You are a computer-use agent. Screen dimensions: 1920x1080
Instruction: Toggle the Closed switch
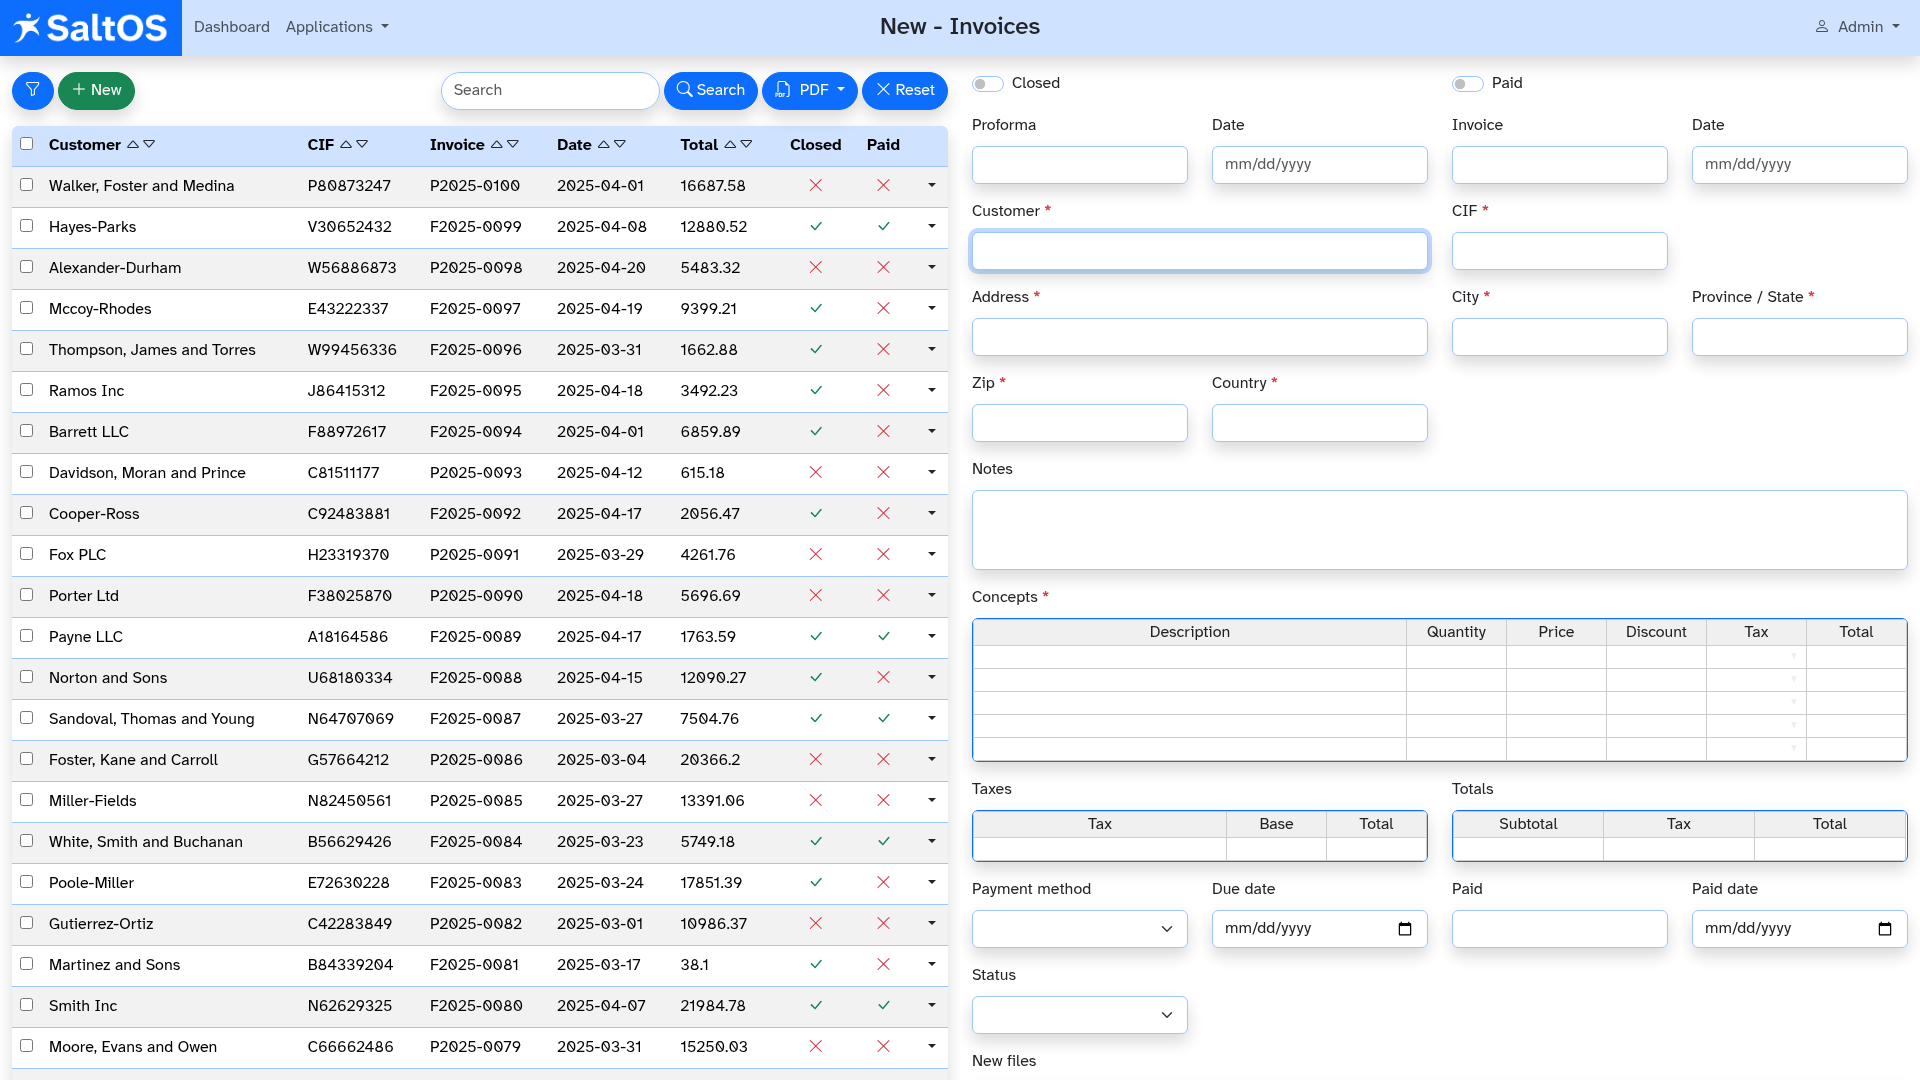point(988,84)
